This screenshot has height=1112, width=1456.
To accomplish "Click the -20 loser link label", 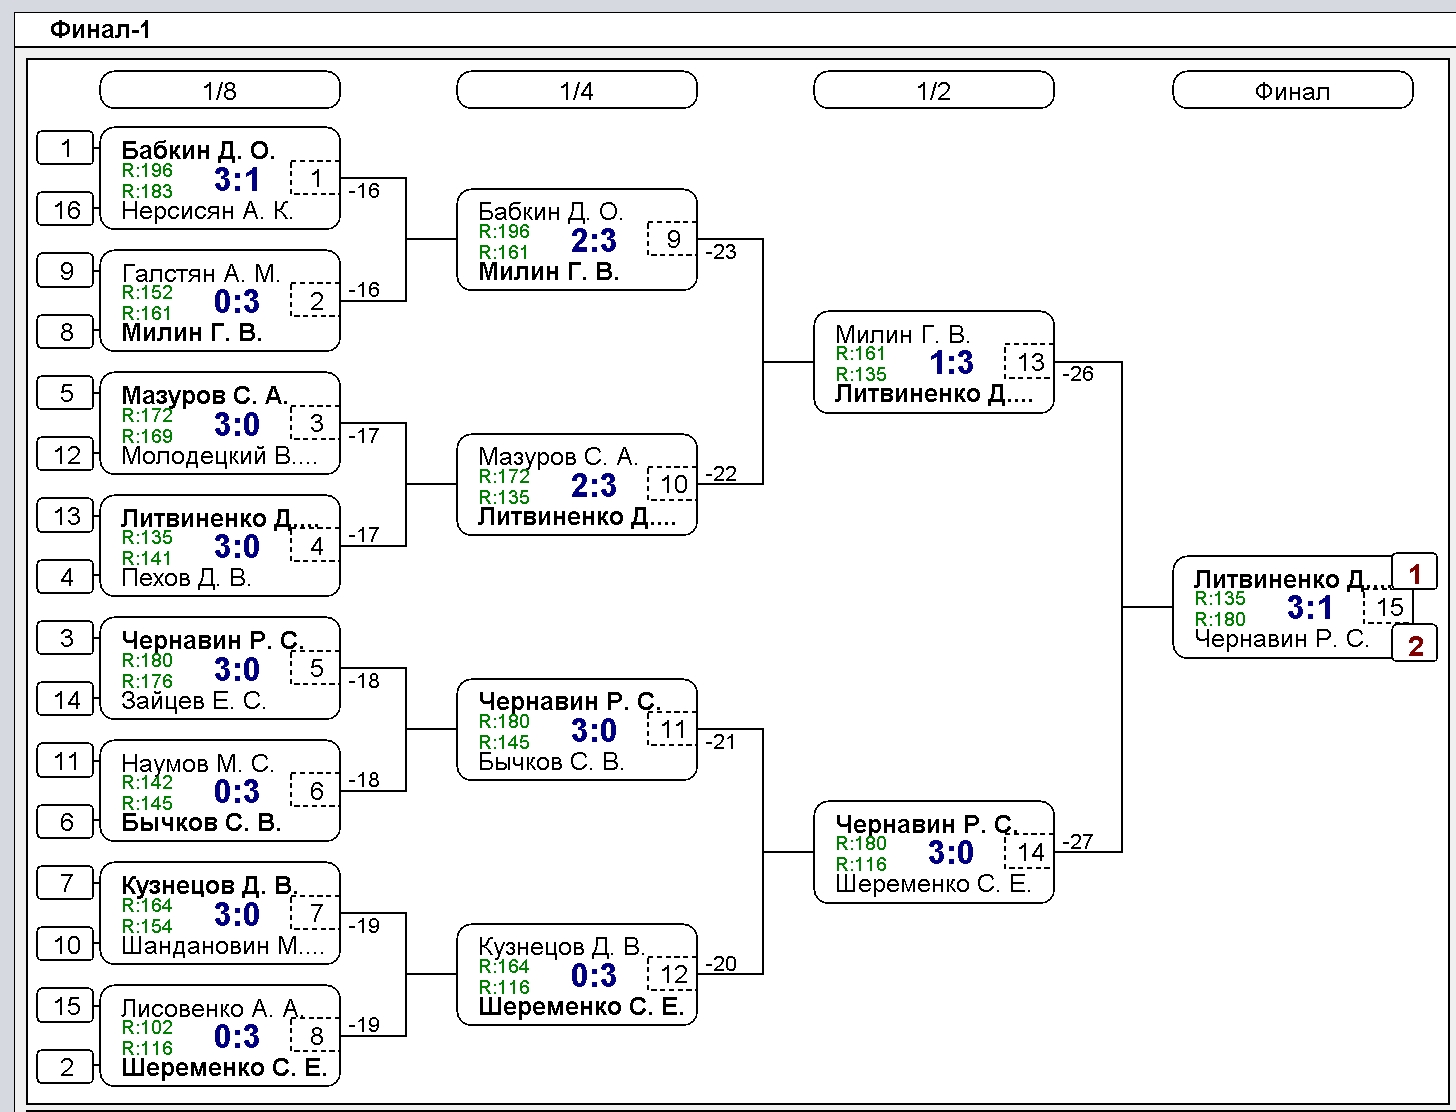I will pyautogui.click(x=721, y=964).
